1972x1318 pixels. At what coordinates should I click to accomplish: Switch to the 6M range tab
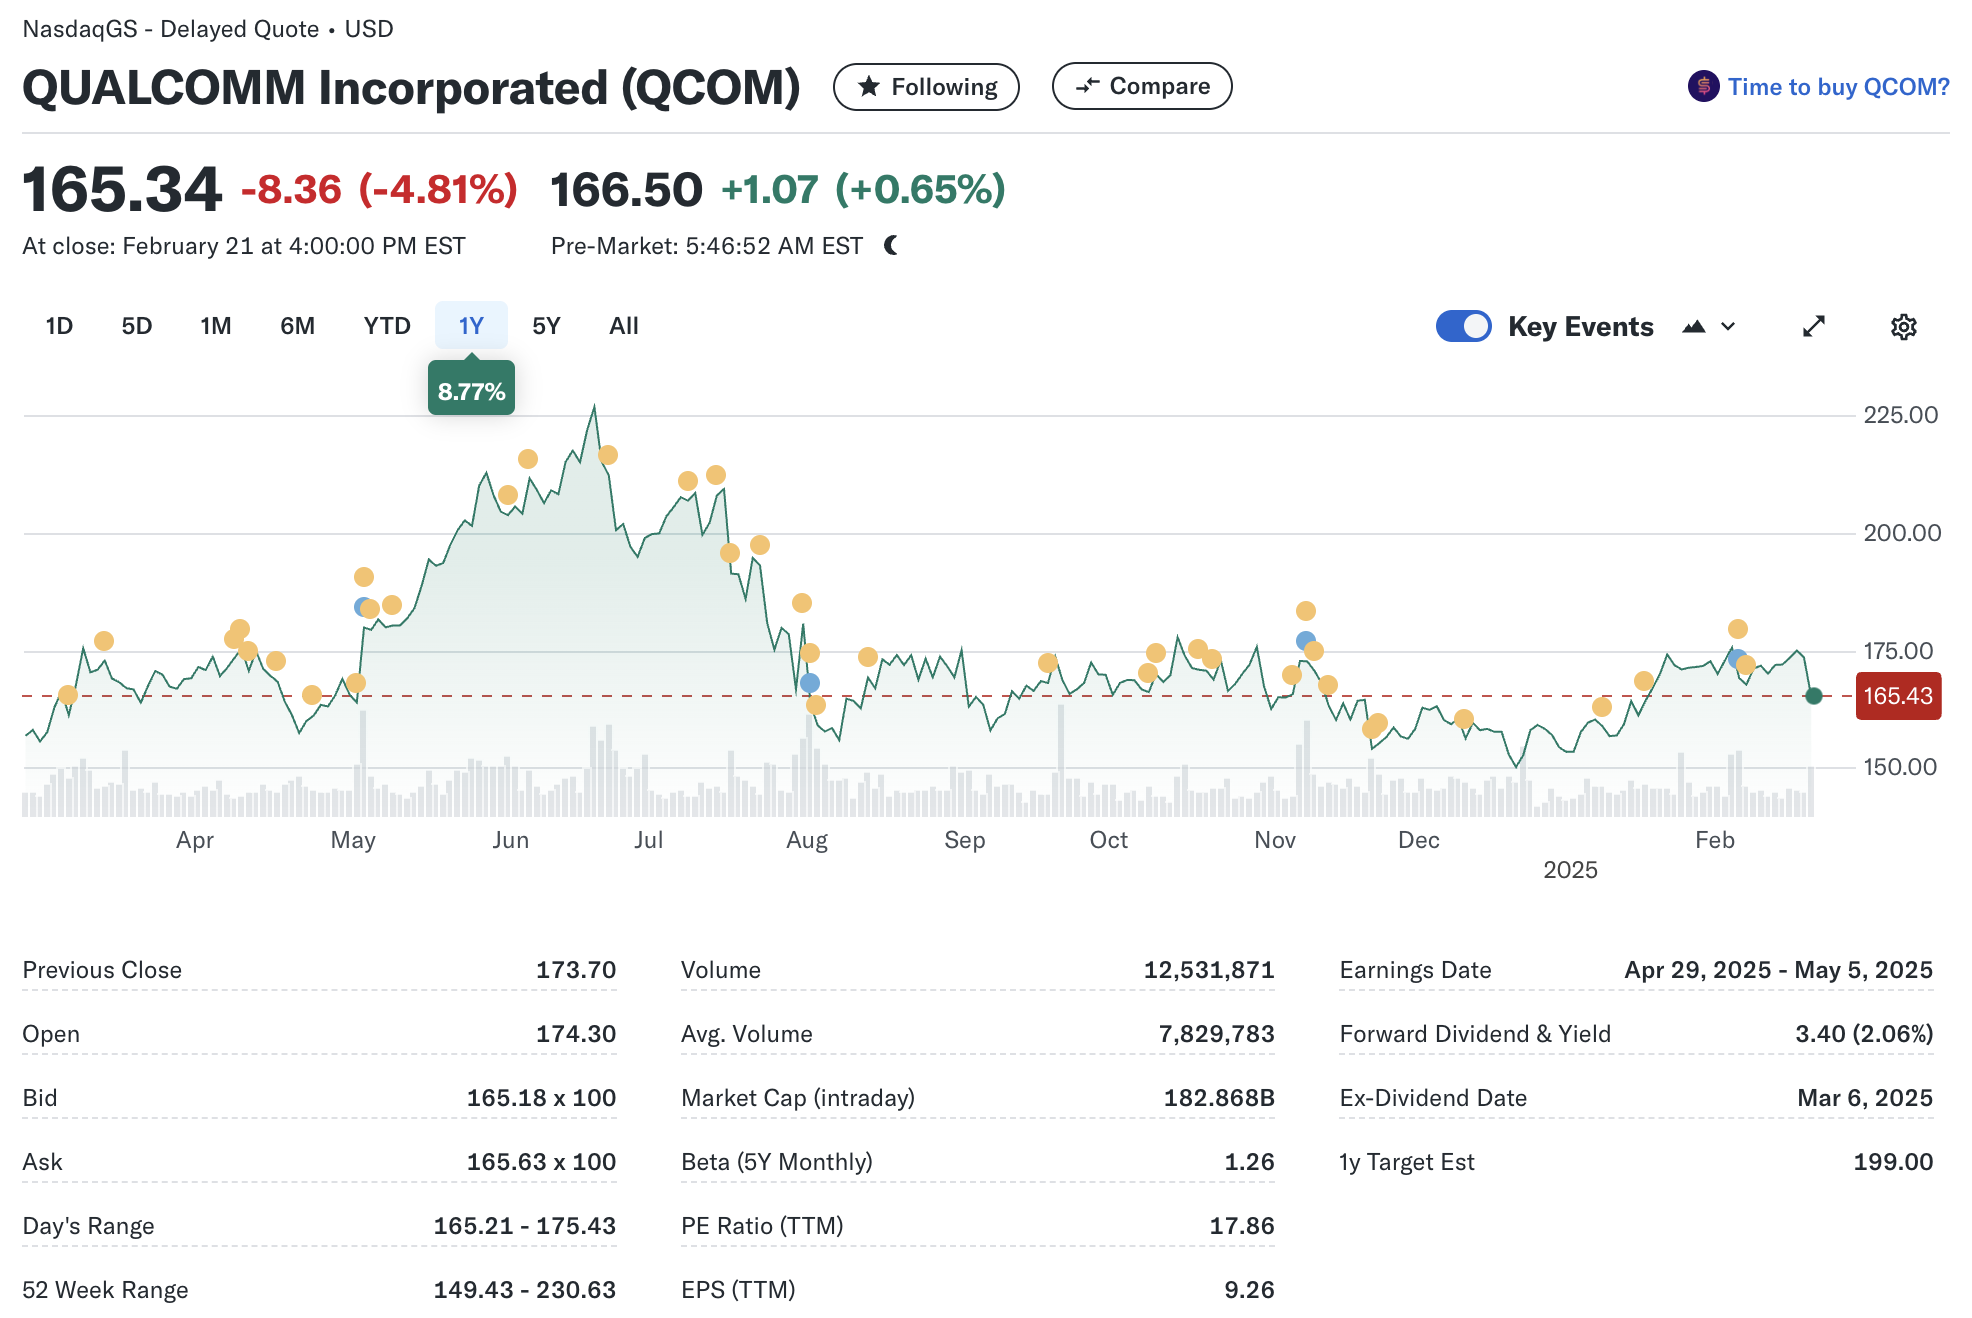point(297,326)
